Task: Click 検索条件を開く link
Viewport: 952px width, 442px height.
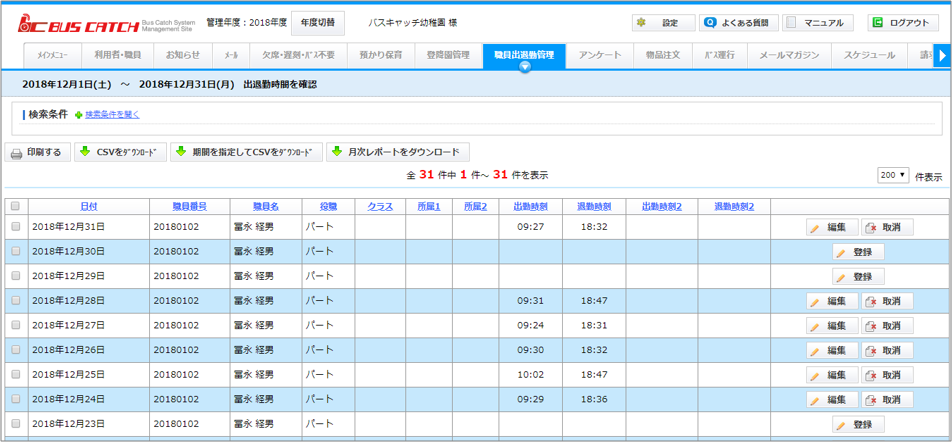Action: pyautogui.click(x=112, y=114)
